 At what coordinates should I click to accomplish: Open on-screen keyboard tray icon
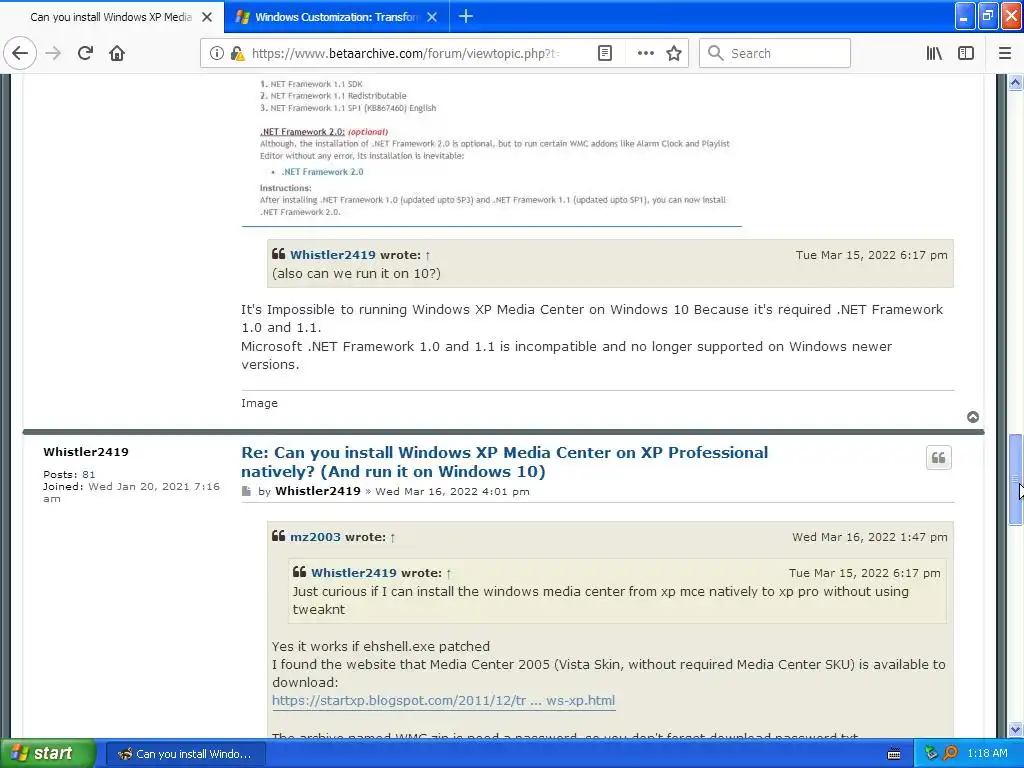tap(894, 754)
